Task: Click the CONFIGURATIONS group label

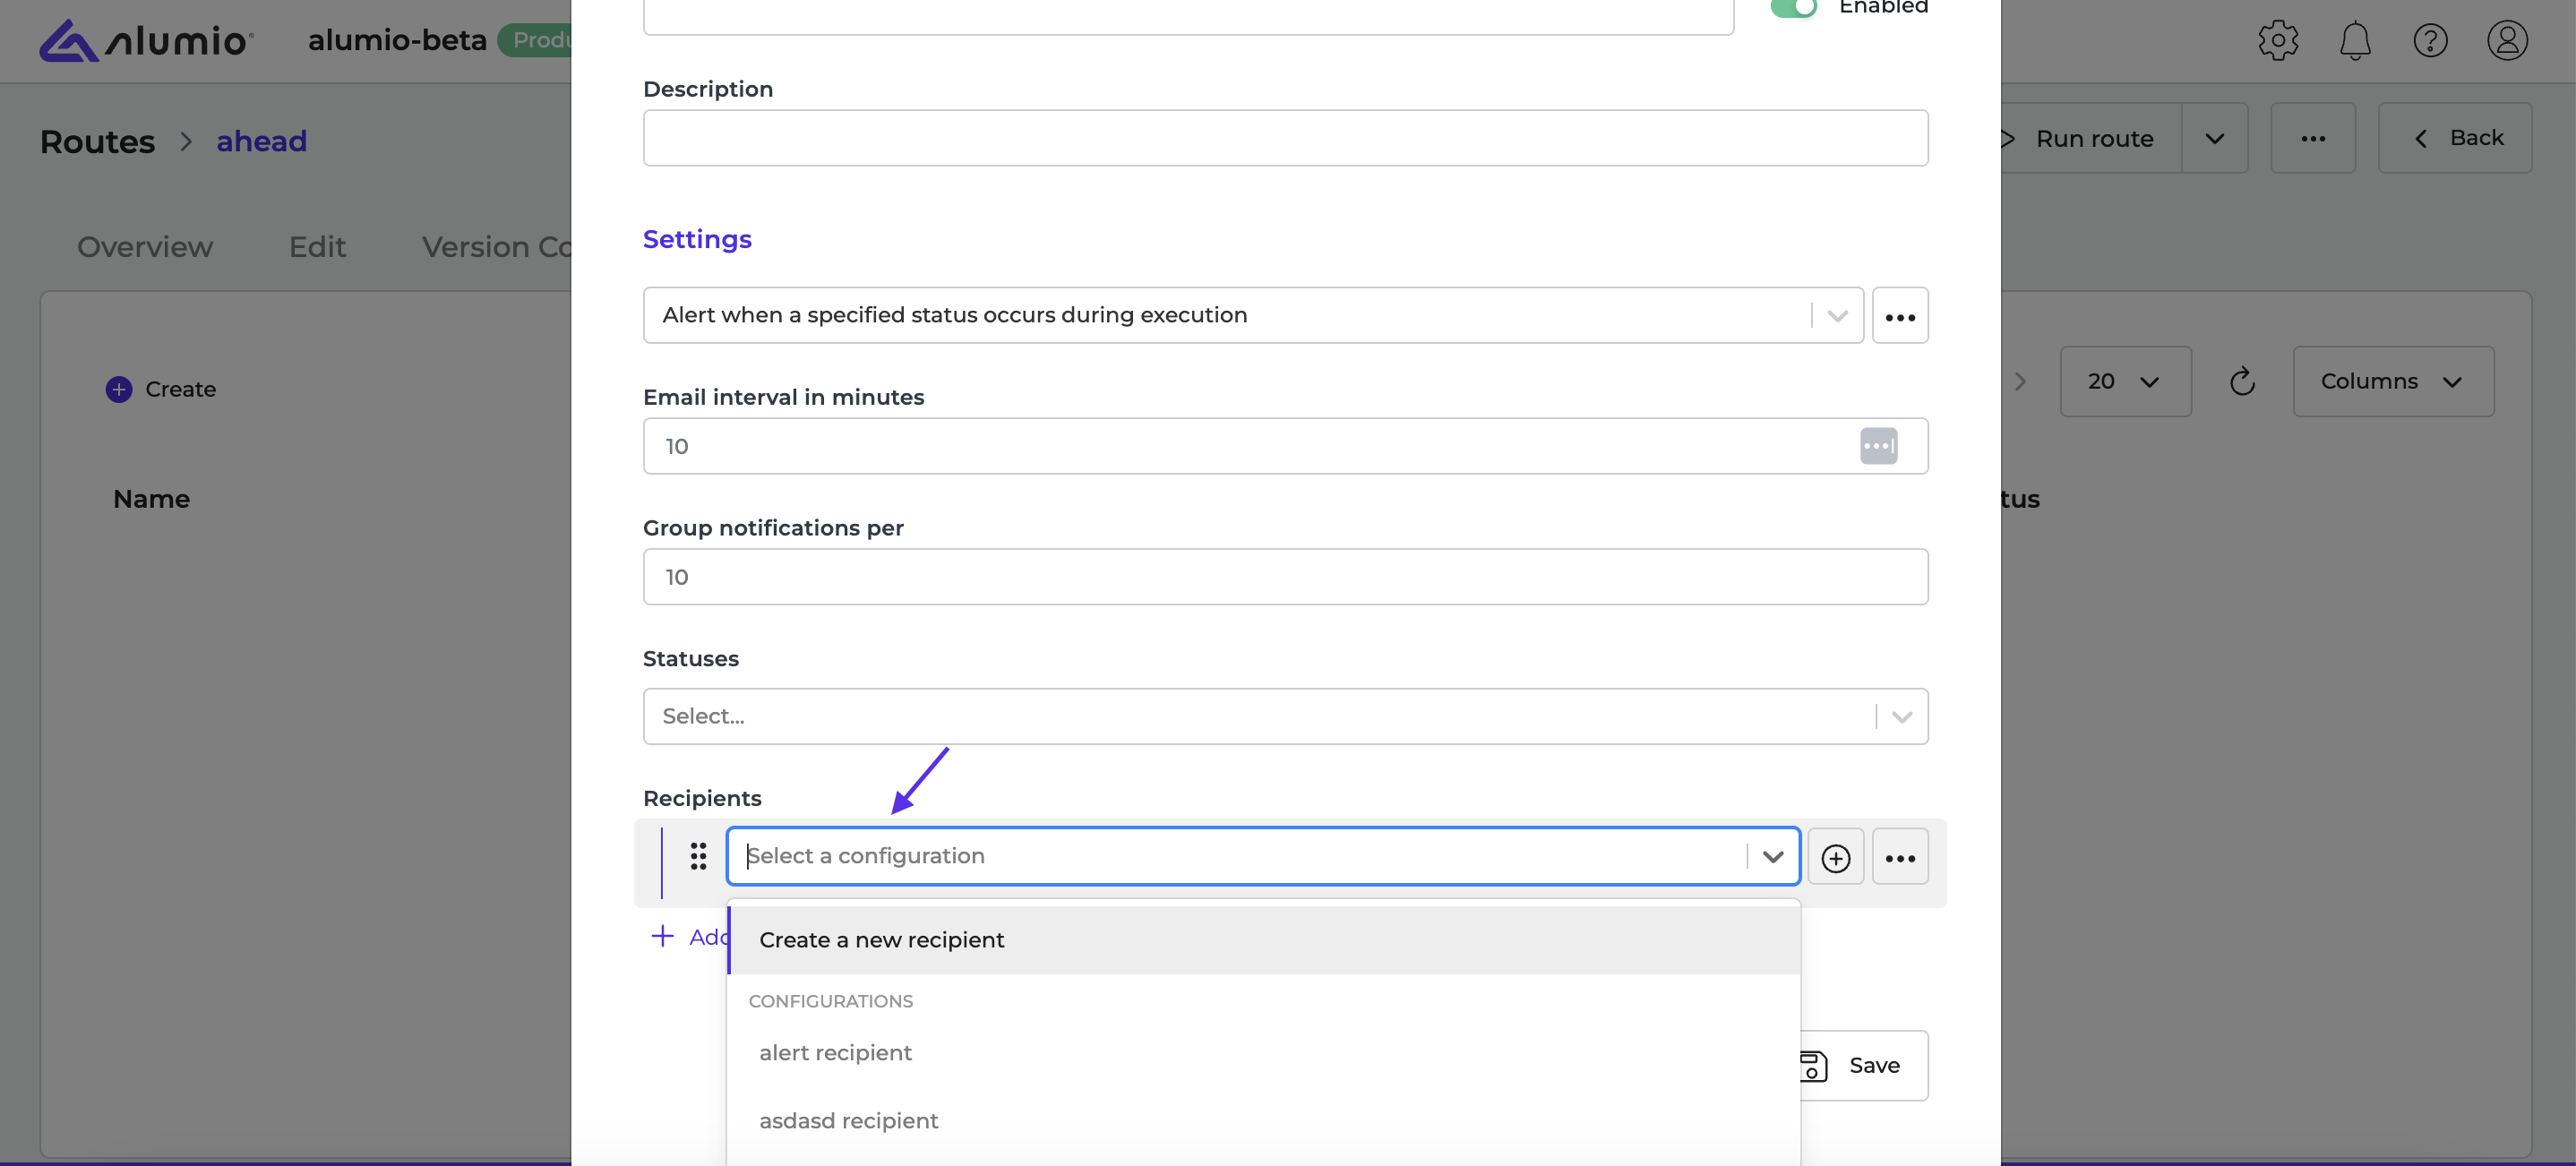Action: point(830,1001)
